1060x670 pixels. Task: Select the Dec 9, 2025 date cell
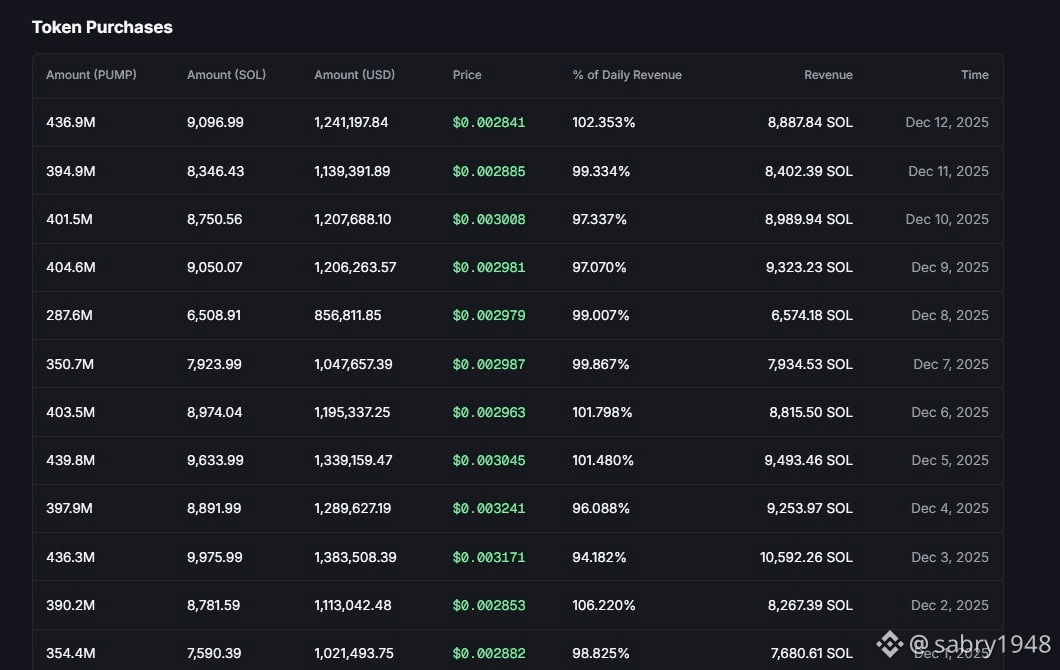click(949, 268)
